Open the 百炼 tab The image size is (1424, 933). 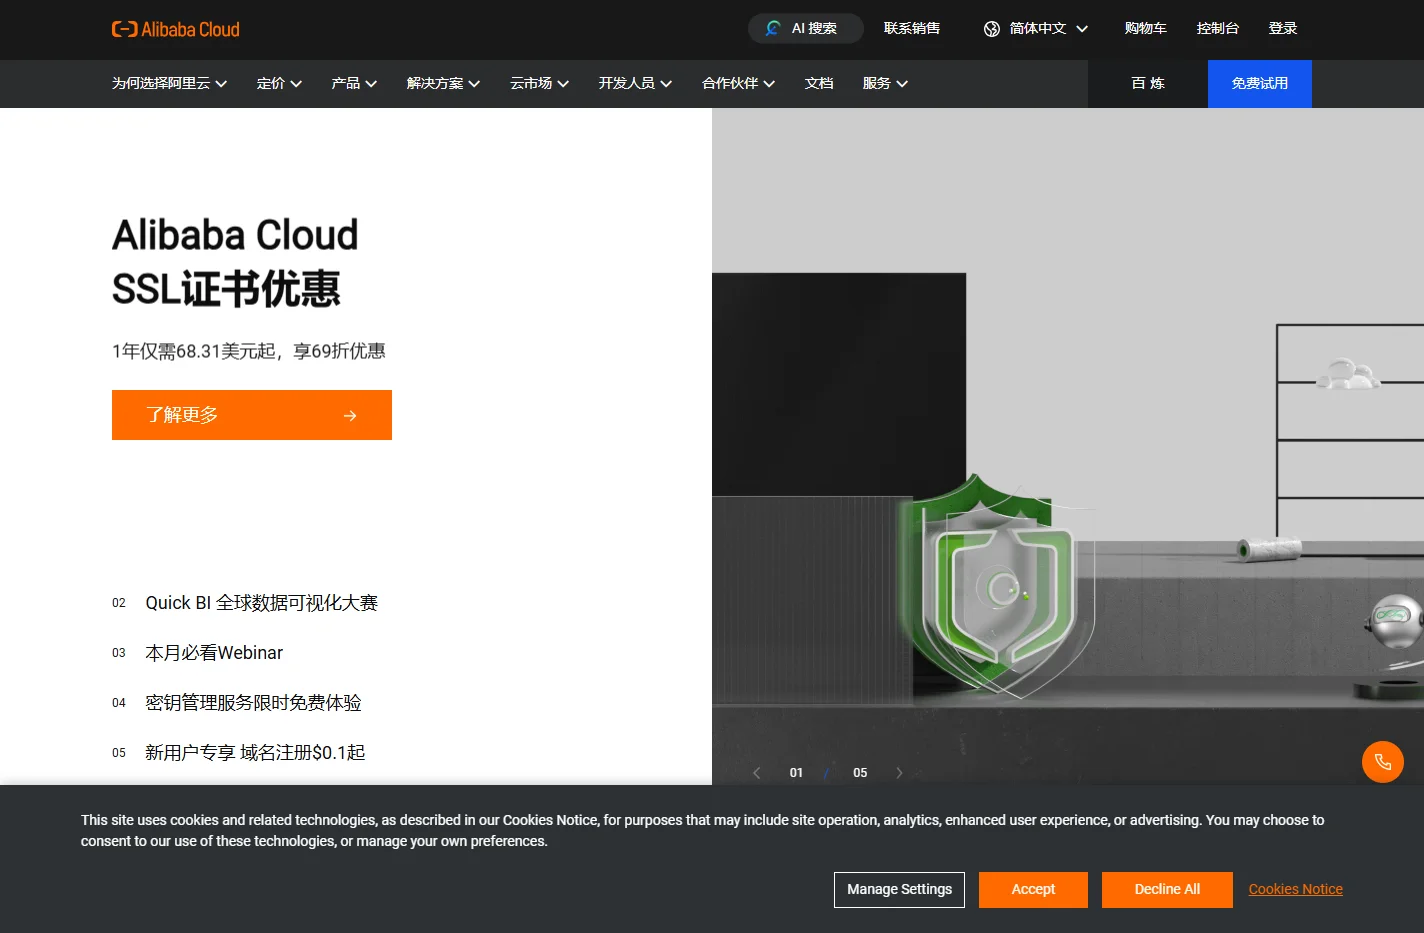1148,84
